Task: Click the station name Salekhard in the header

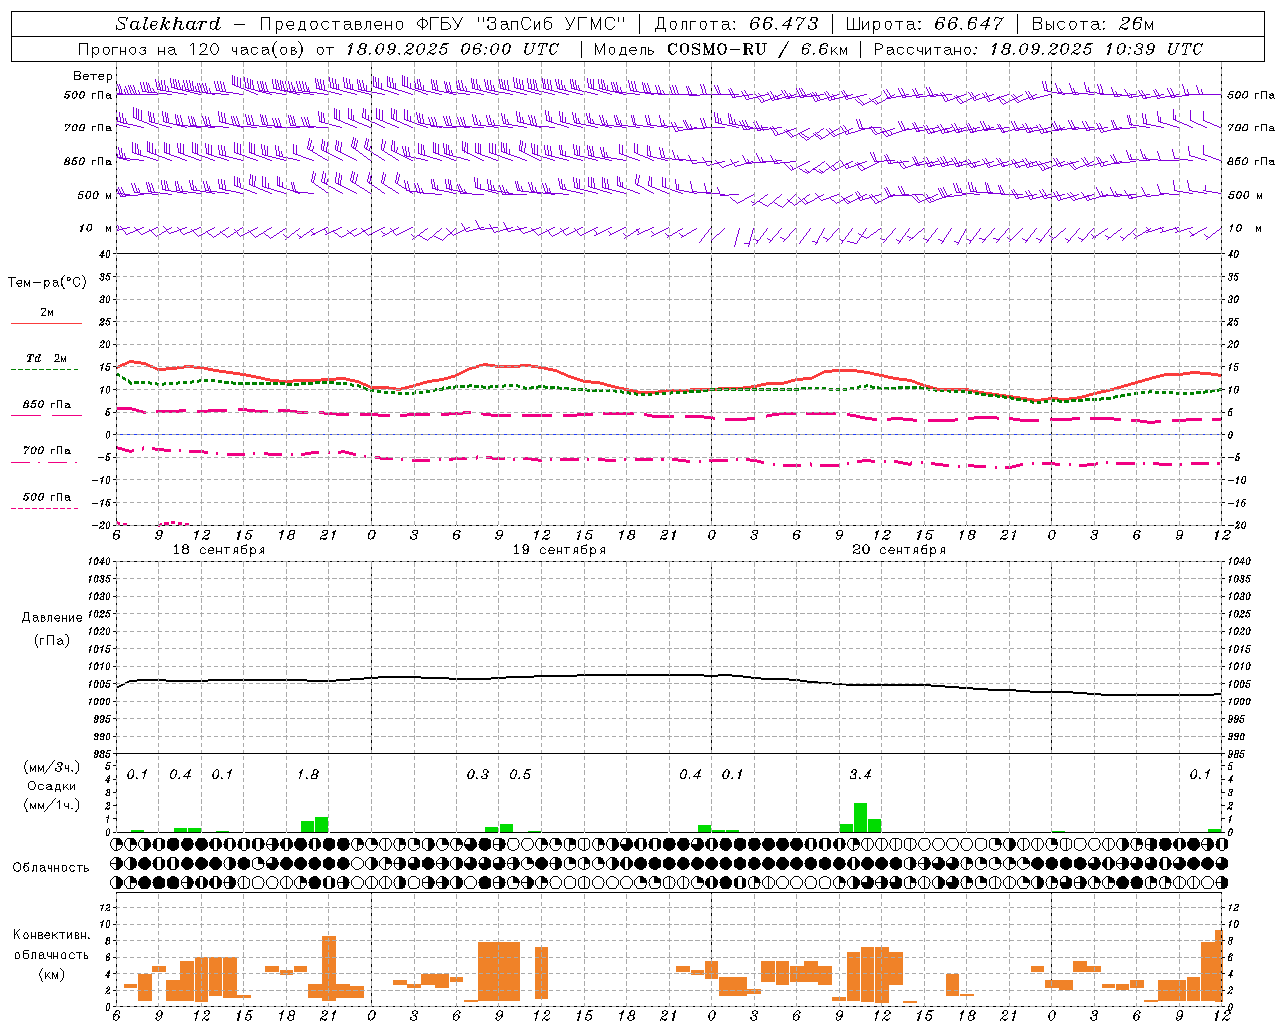Action: [x=168, y=24]
